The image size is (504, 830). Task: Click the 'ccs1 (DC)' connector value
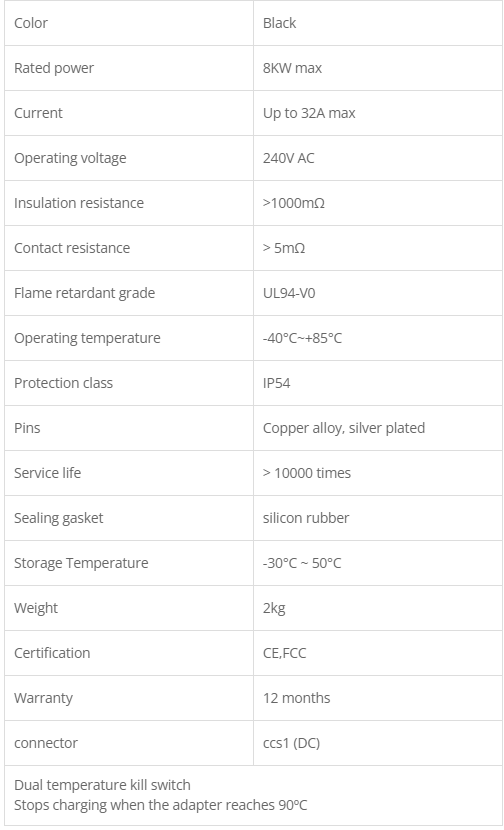pos(292,743)
